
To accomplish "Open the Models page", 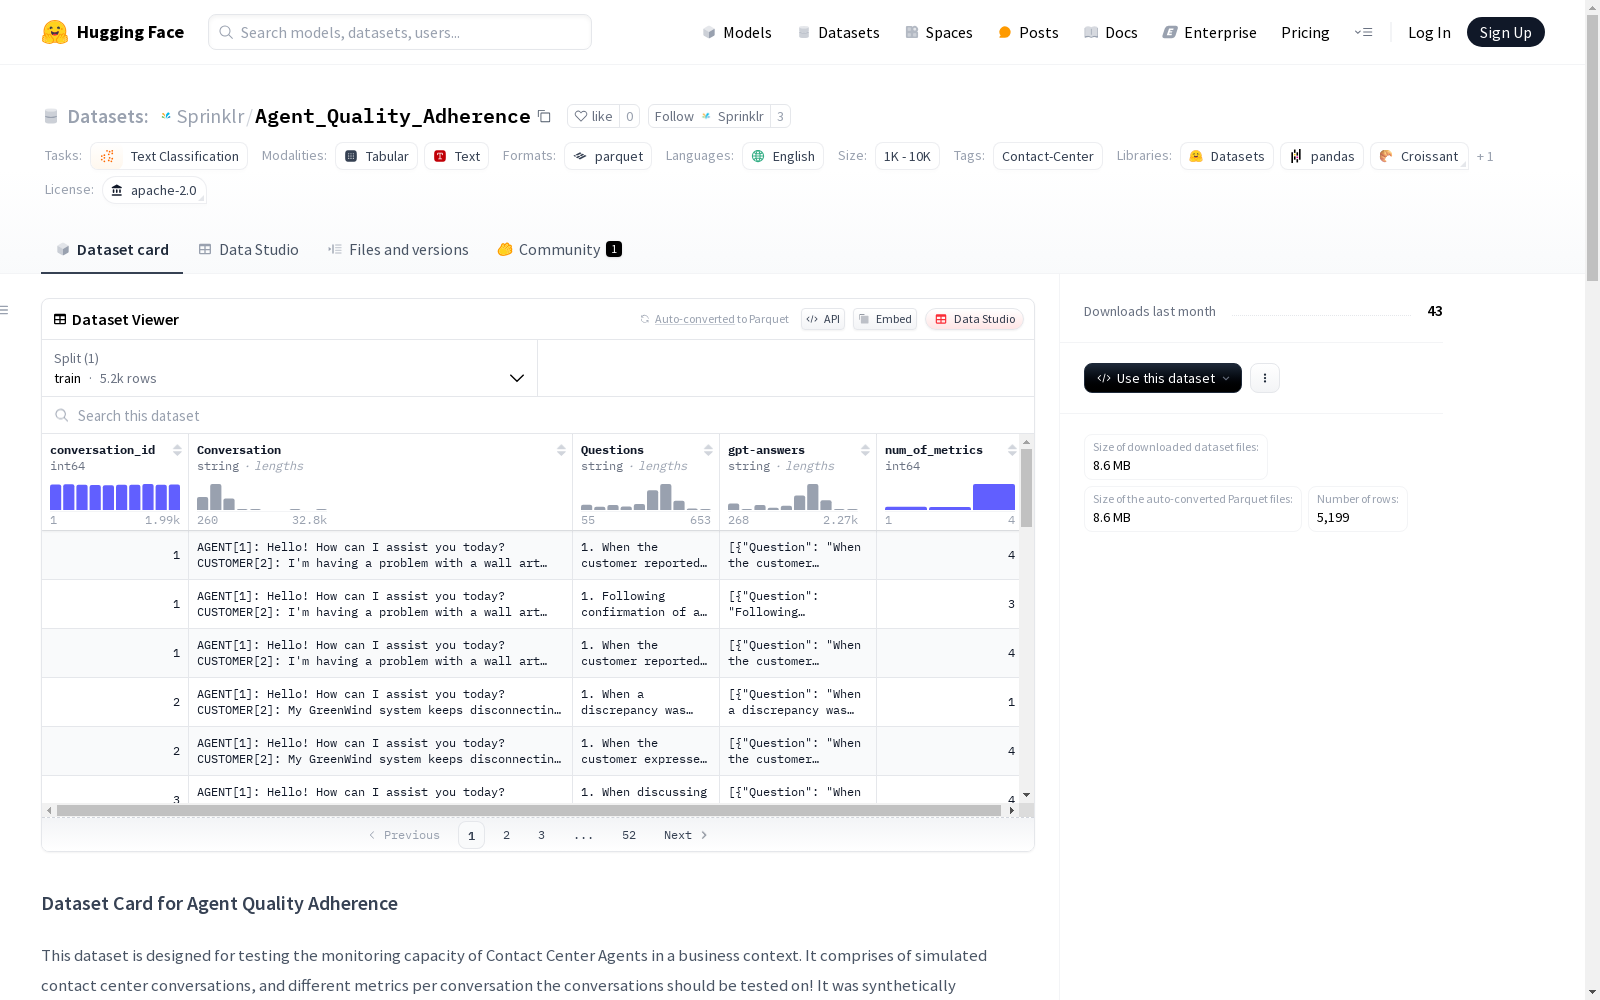I will (737, 32).
